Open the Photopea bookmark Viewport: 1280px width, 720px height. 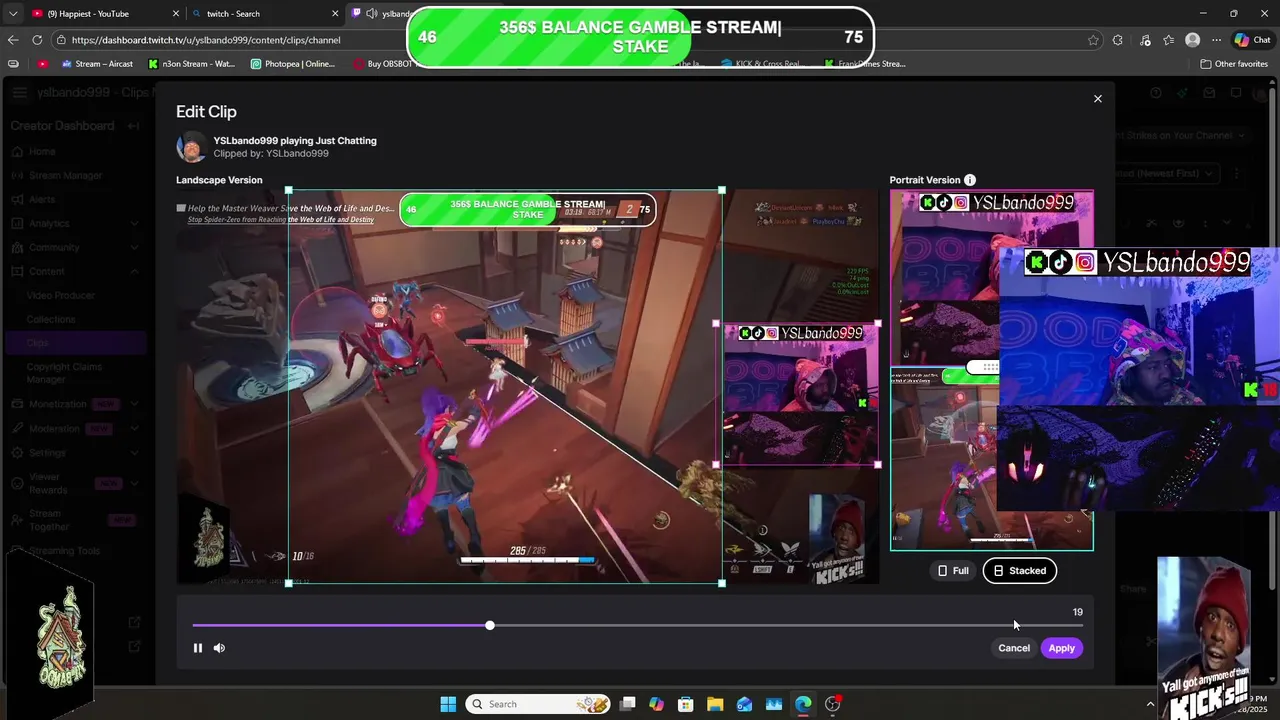pos(292,64)
